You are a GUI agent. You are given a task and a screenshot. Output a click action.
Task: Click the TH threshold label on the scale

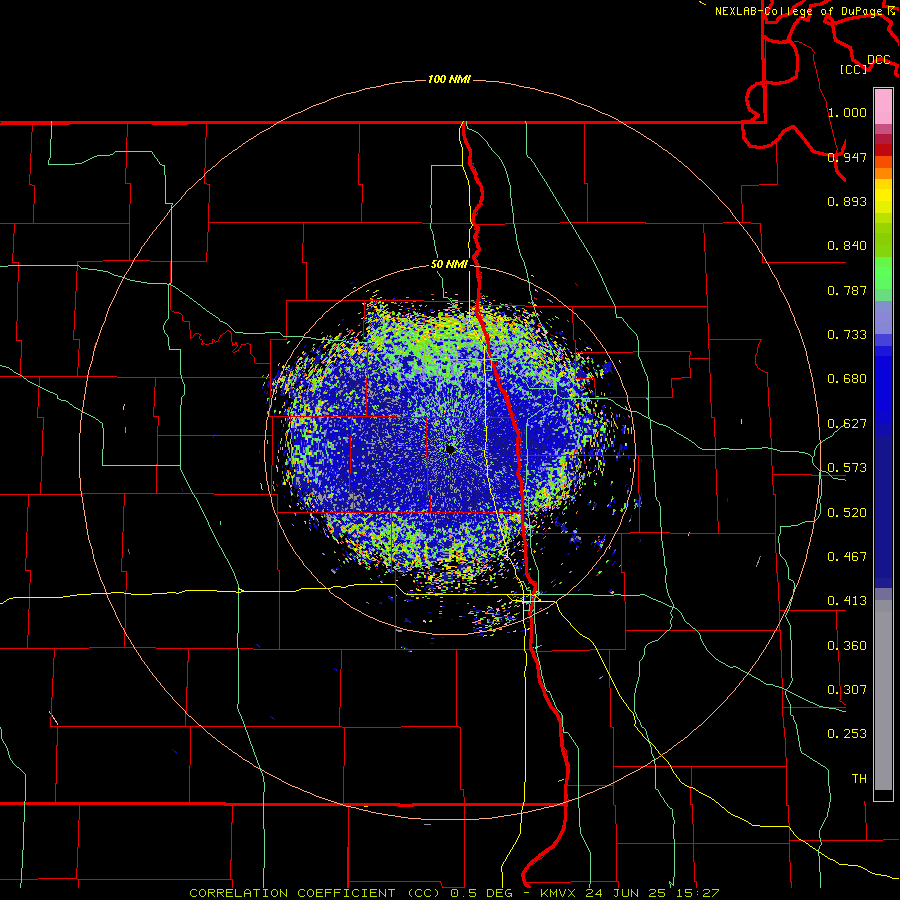pos(859,779)
